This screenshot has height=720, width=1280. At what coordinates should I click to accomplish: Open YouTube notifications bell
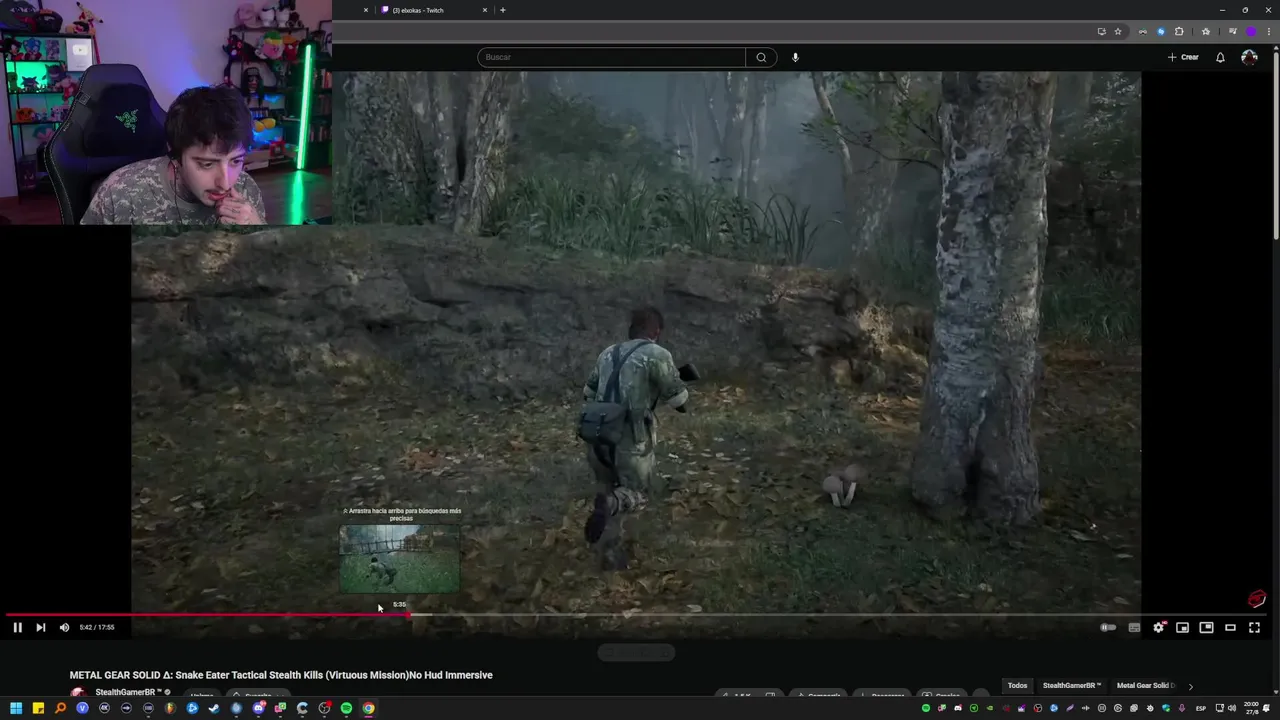[x=1220, y=57]
